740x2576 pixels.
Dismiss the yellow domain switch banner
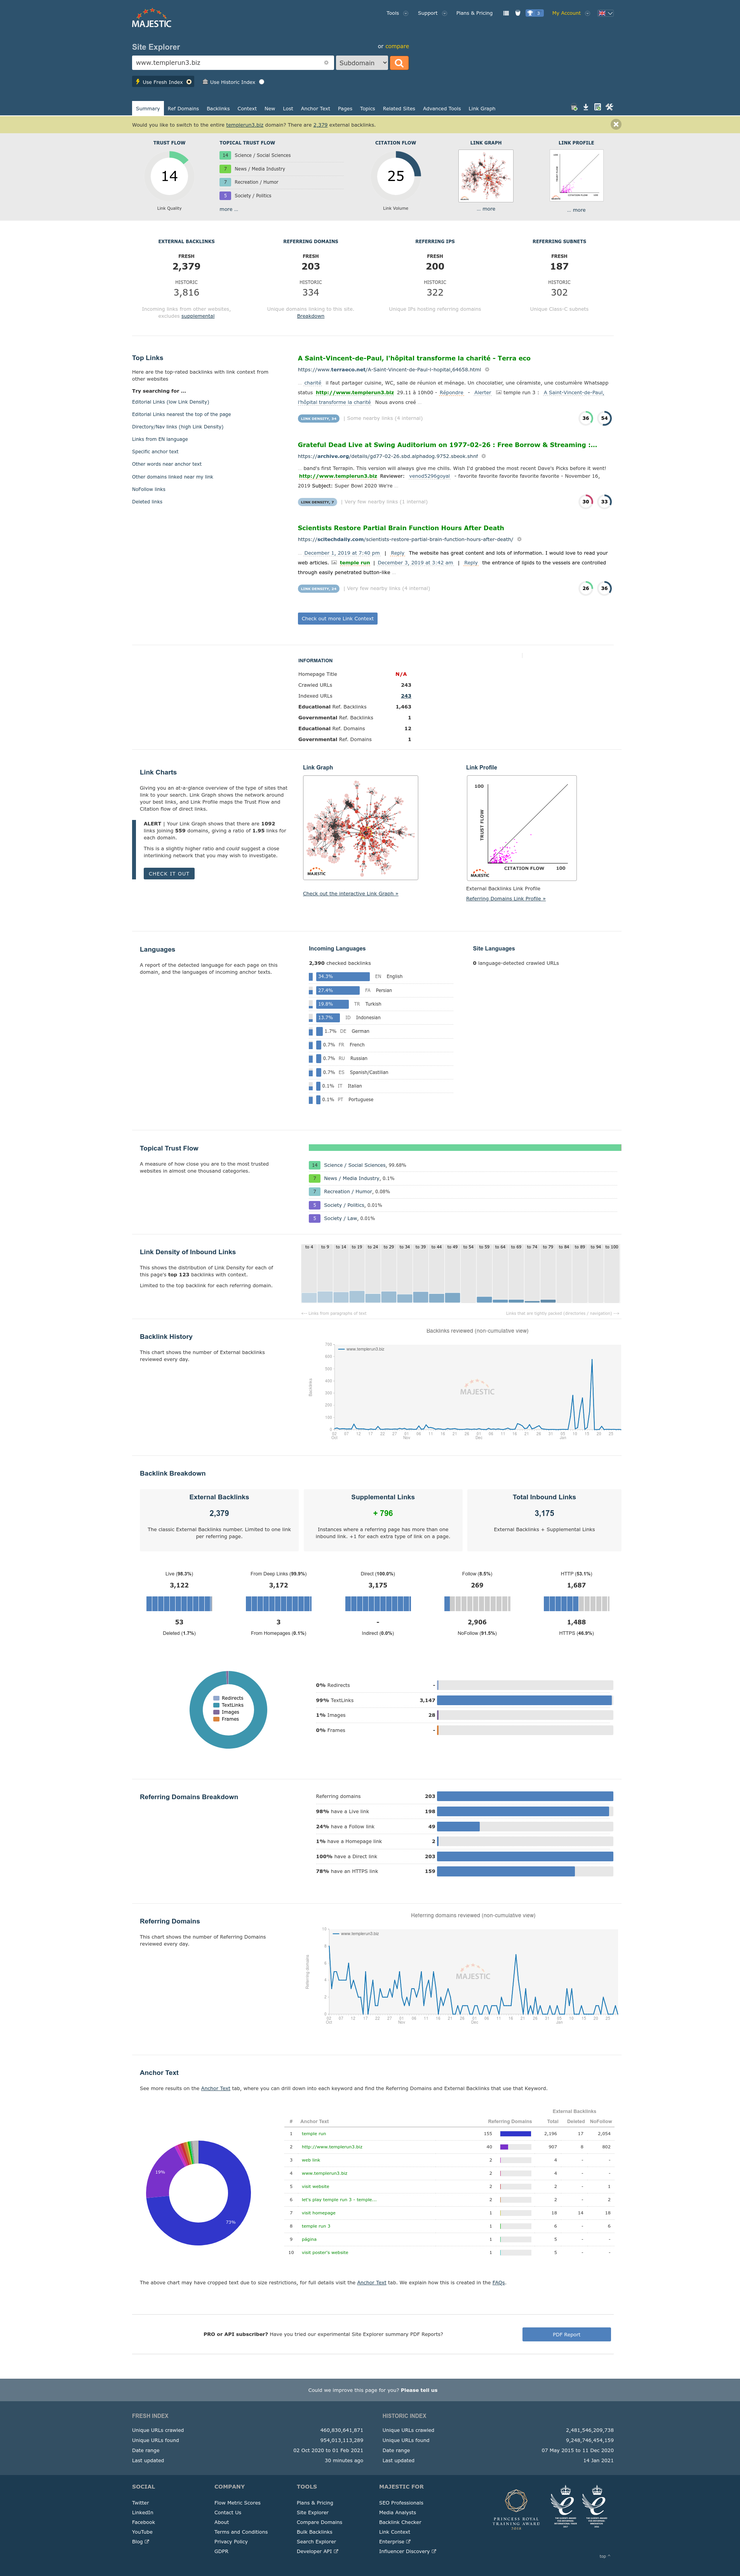tap(616, 124)
